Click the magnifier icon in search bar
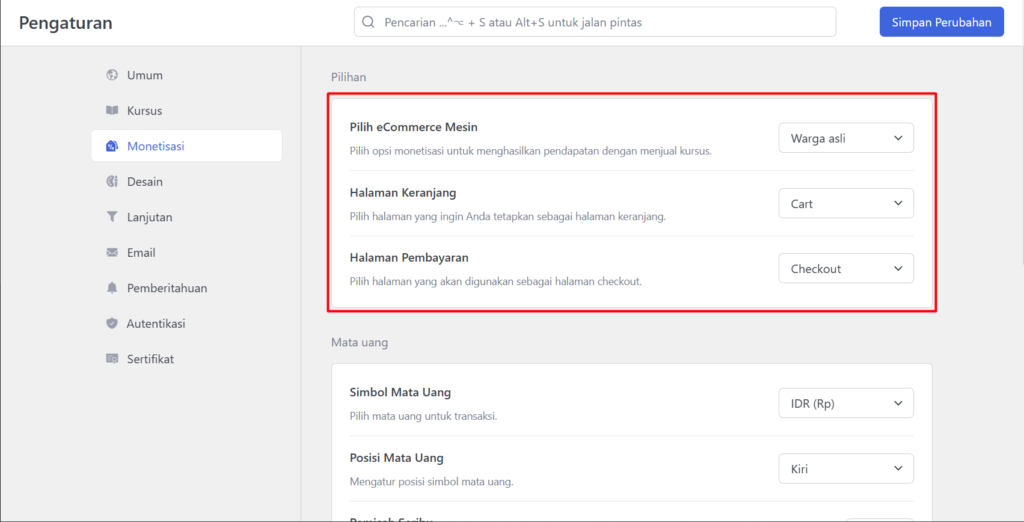The width and height of the screenshot is (1024, 522). coord(369,22)
